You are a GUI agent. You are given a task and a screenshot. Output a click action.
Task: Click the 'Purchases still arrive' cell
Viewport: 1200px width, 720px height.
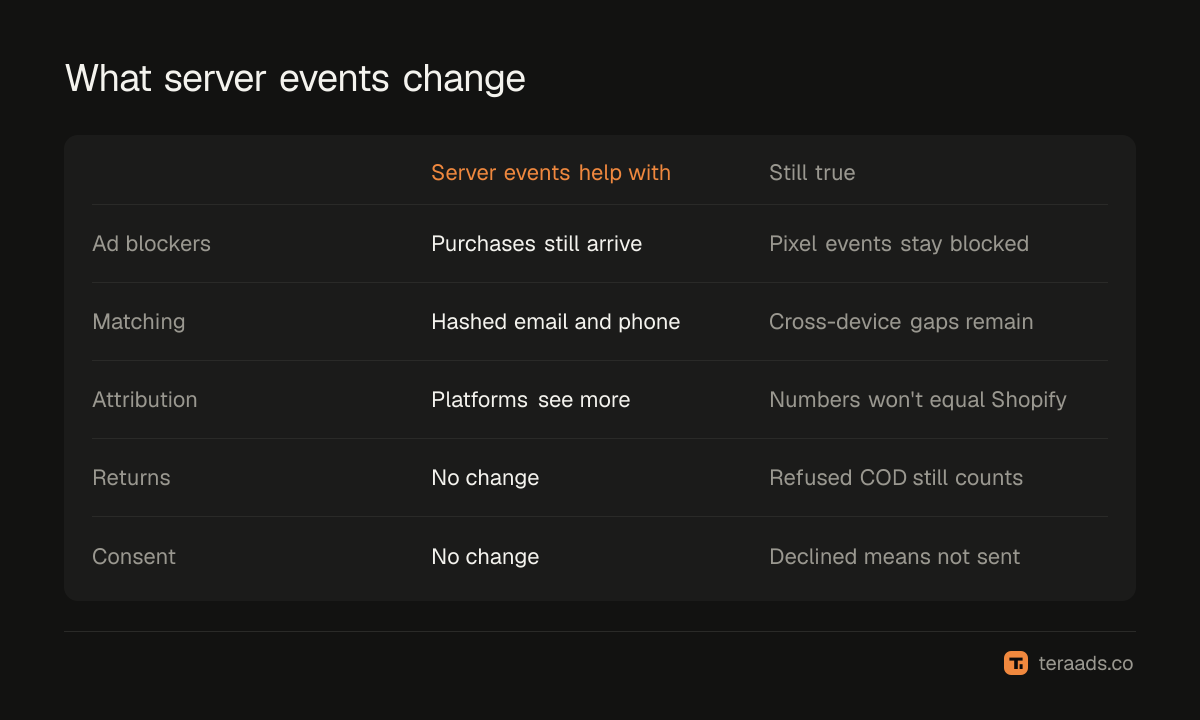pyautogui.click(x=536, y=243)
